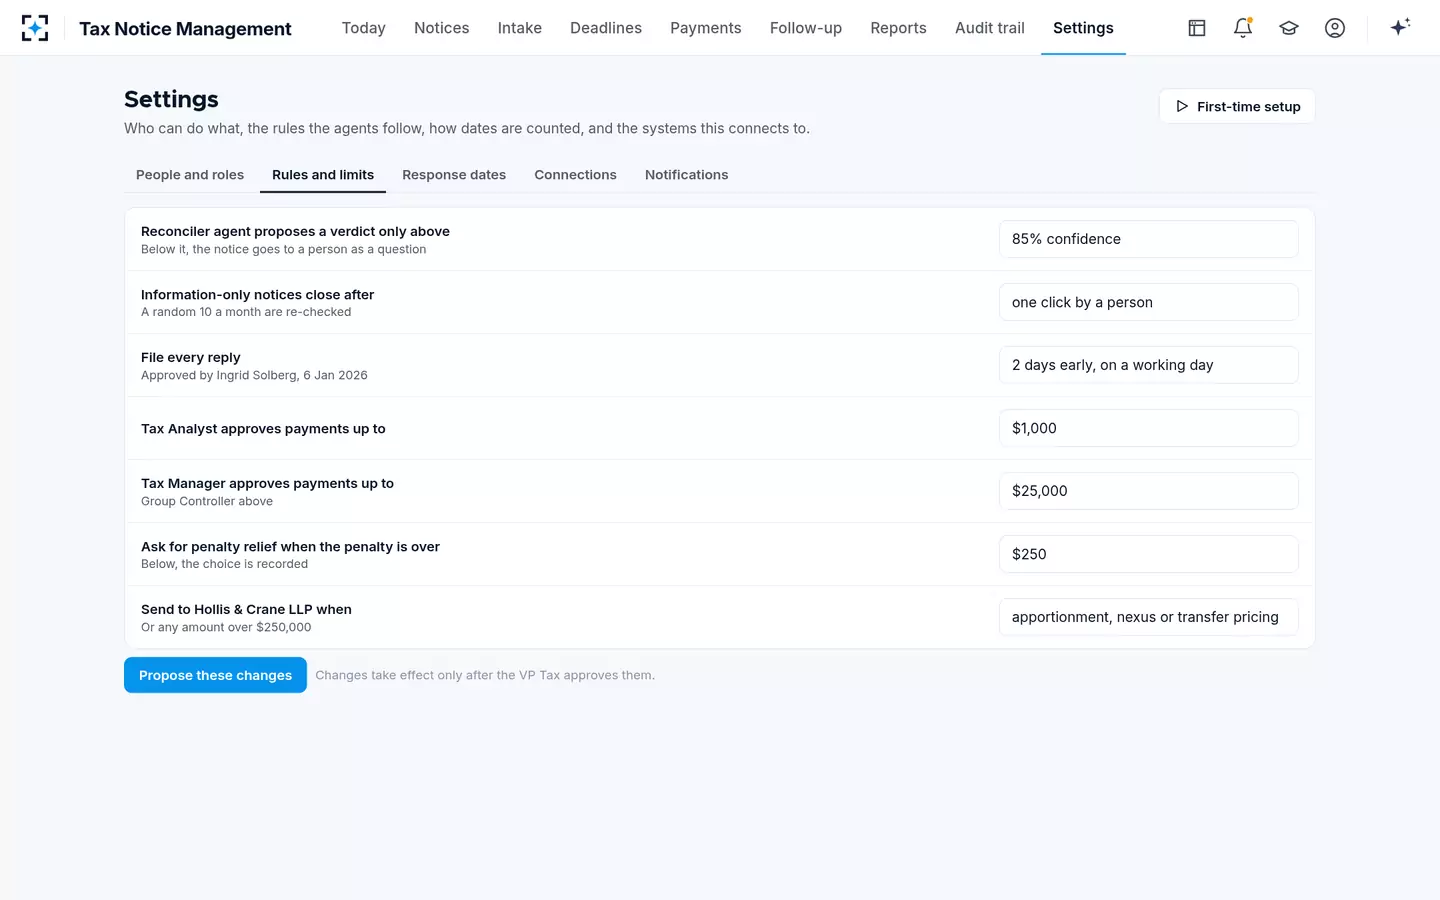Click 'Reconciler agent proposes a verdict only above' label
1440x900 pixels.
(x=295, y=231)
